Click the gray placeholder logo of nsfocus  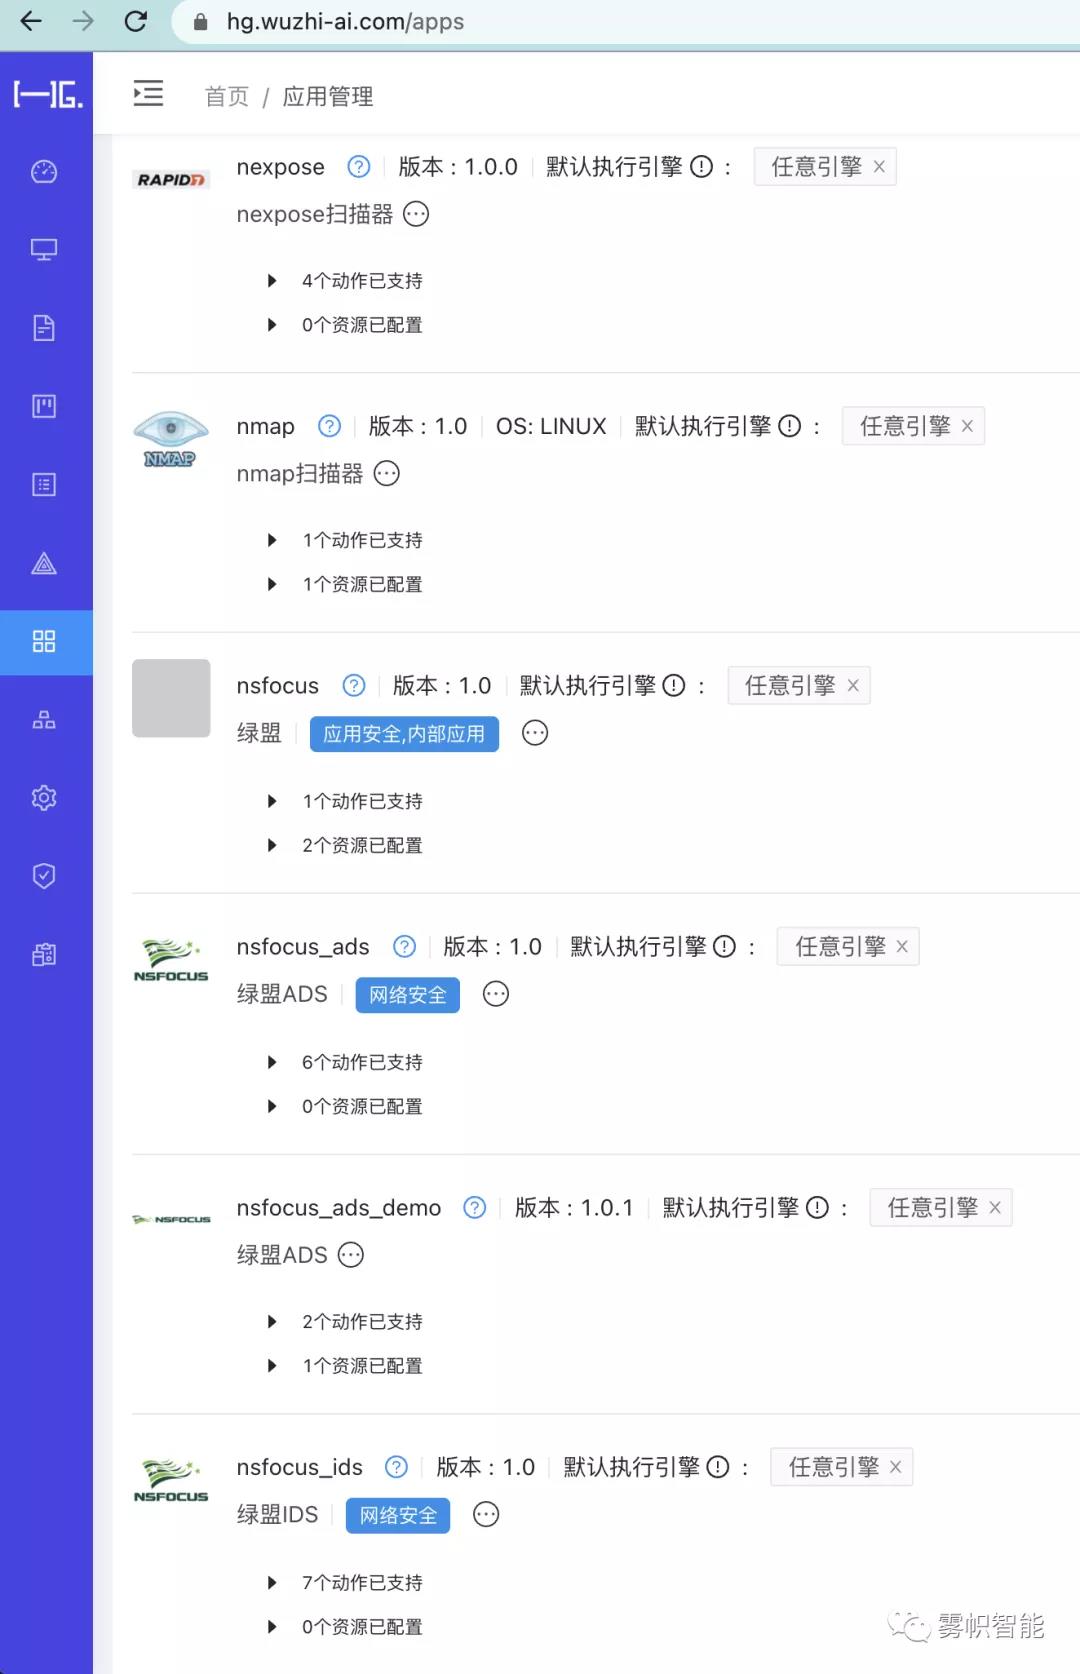pyautogui.click(x=171, y=698)
